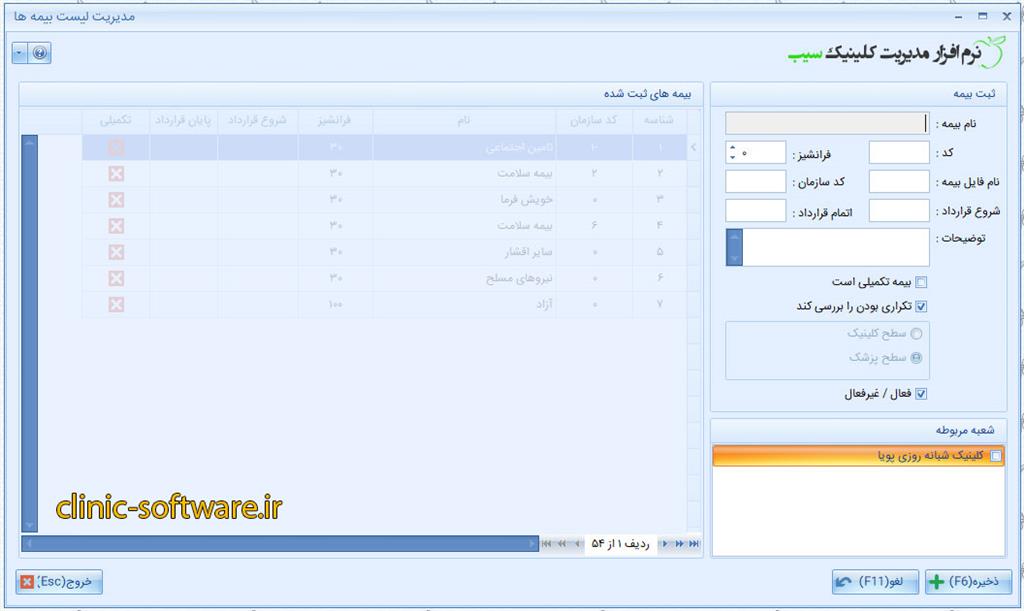1024x611 pixels.
Task: Uncheck تکراری بودن را بررسی کند
Action: [x=921, y=307]
